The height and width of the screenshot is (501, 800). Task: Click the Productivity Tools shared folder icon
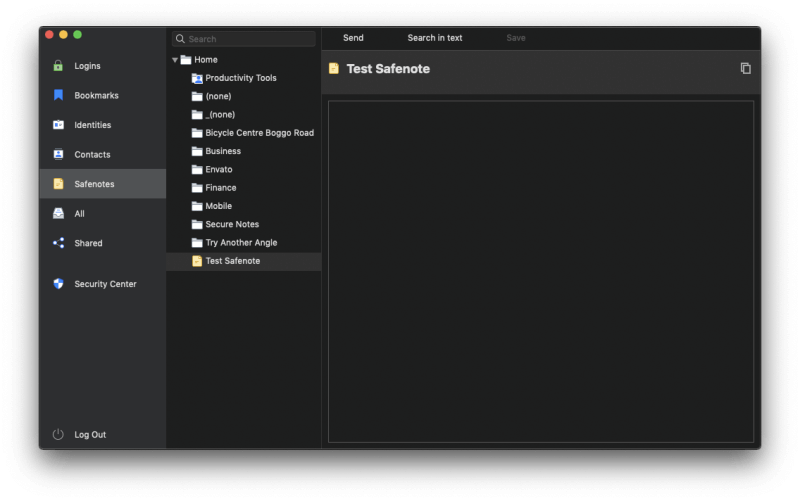coord(197,78)
